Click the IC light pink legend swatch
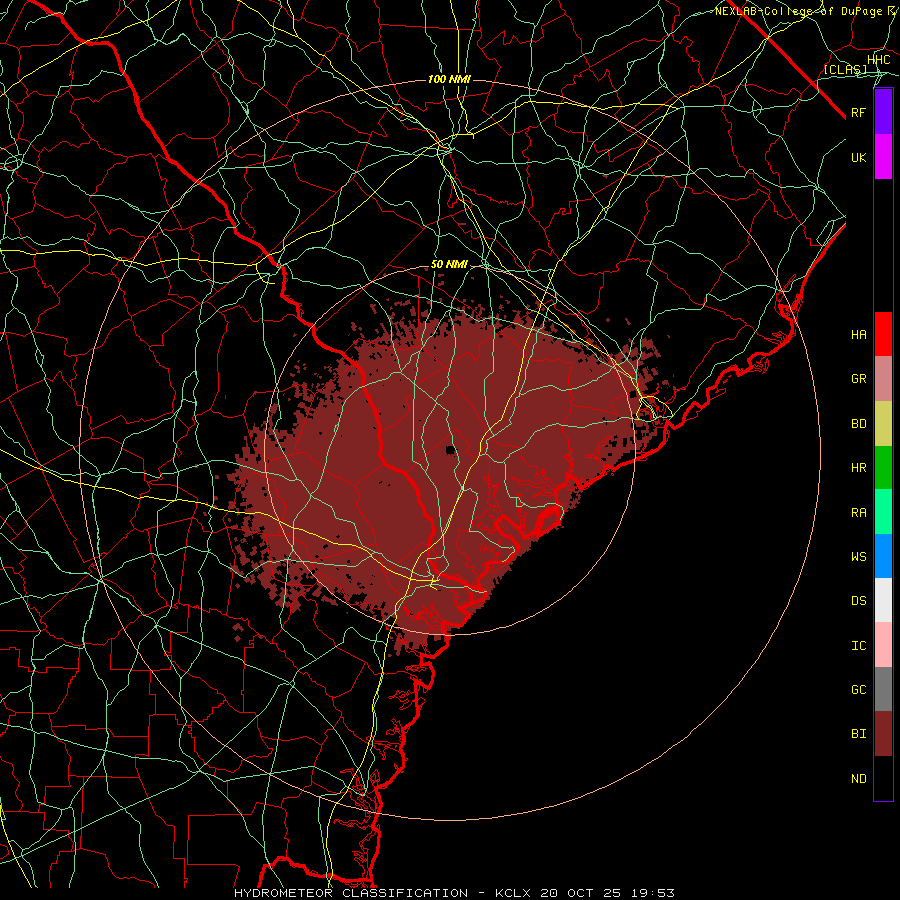This screenshot has width=900, height=900. coord(883,645)
